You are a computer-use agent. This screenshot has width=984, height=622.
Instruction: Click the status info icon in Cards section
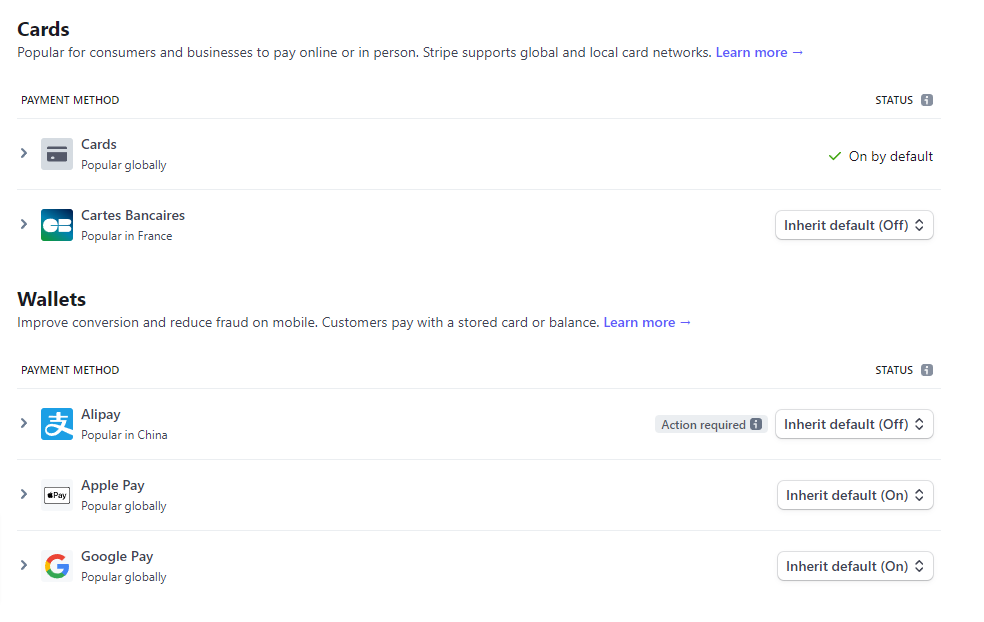click(927, 100)
